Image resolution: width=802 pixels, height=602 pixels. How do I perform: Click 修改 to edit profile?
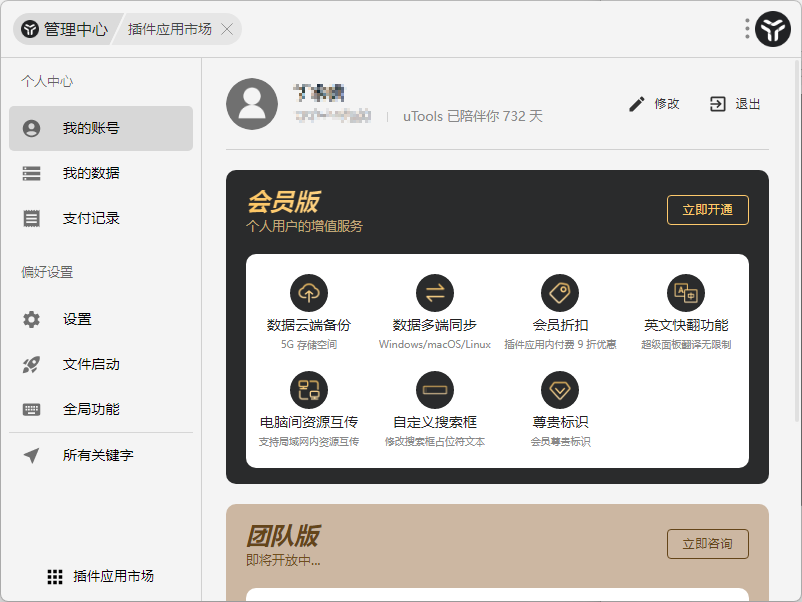click(x=653, y=103)
